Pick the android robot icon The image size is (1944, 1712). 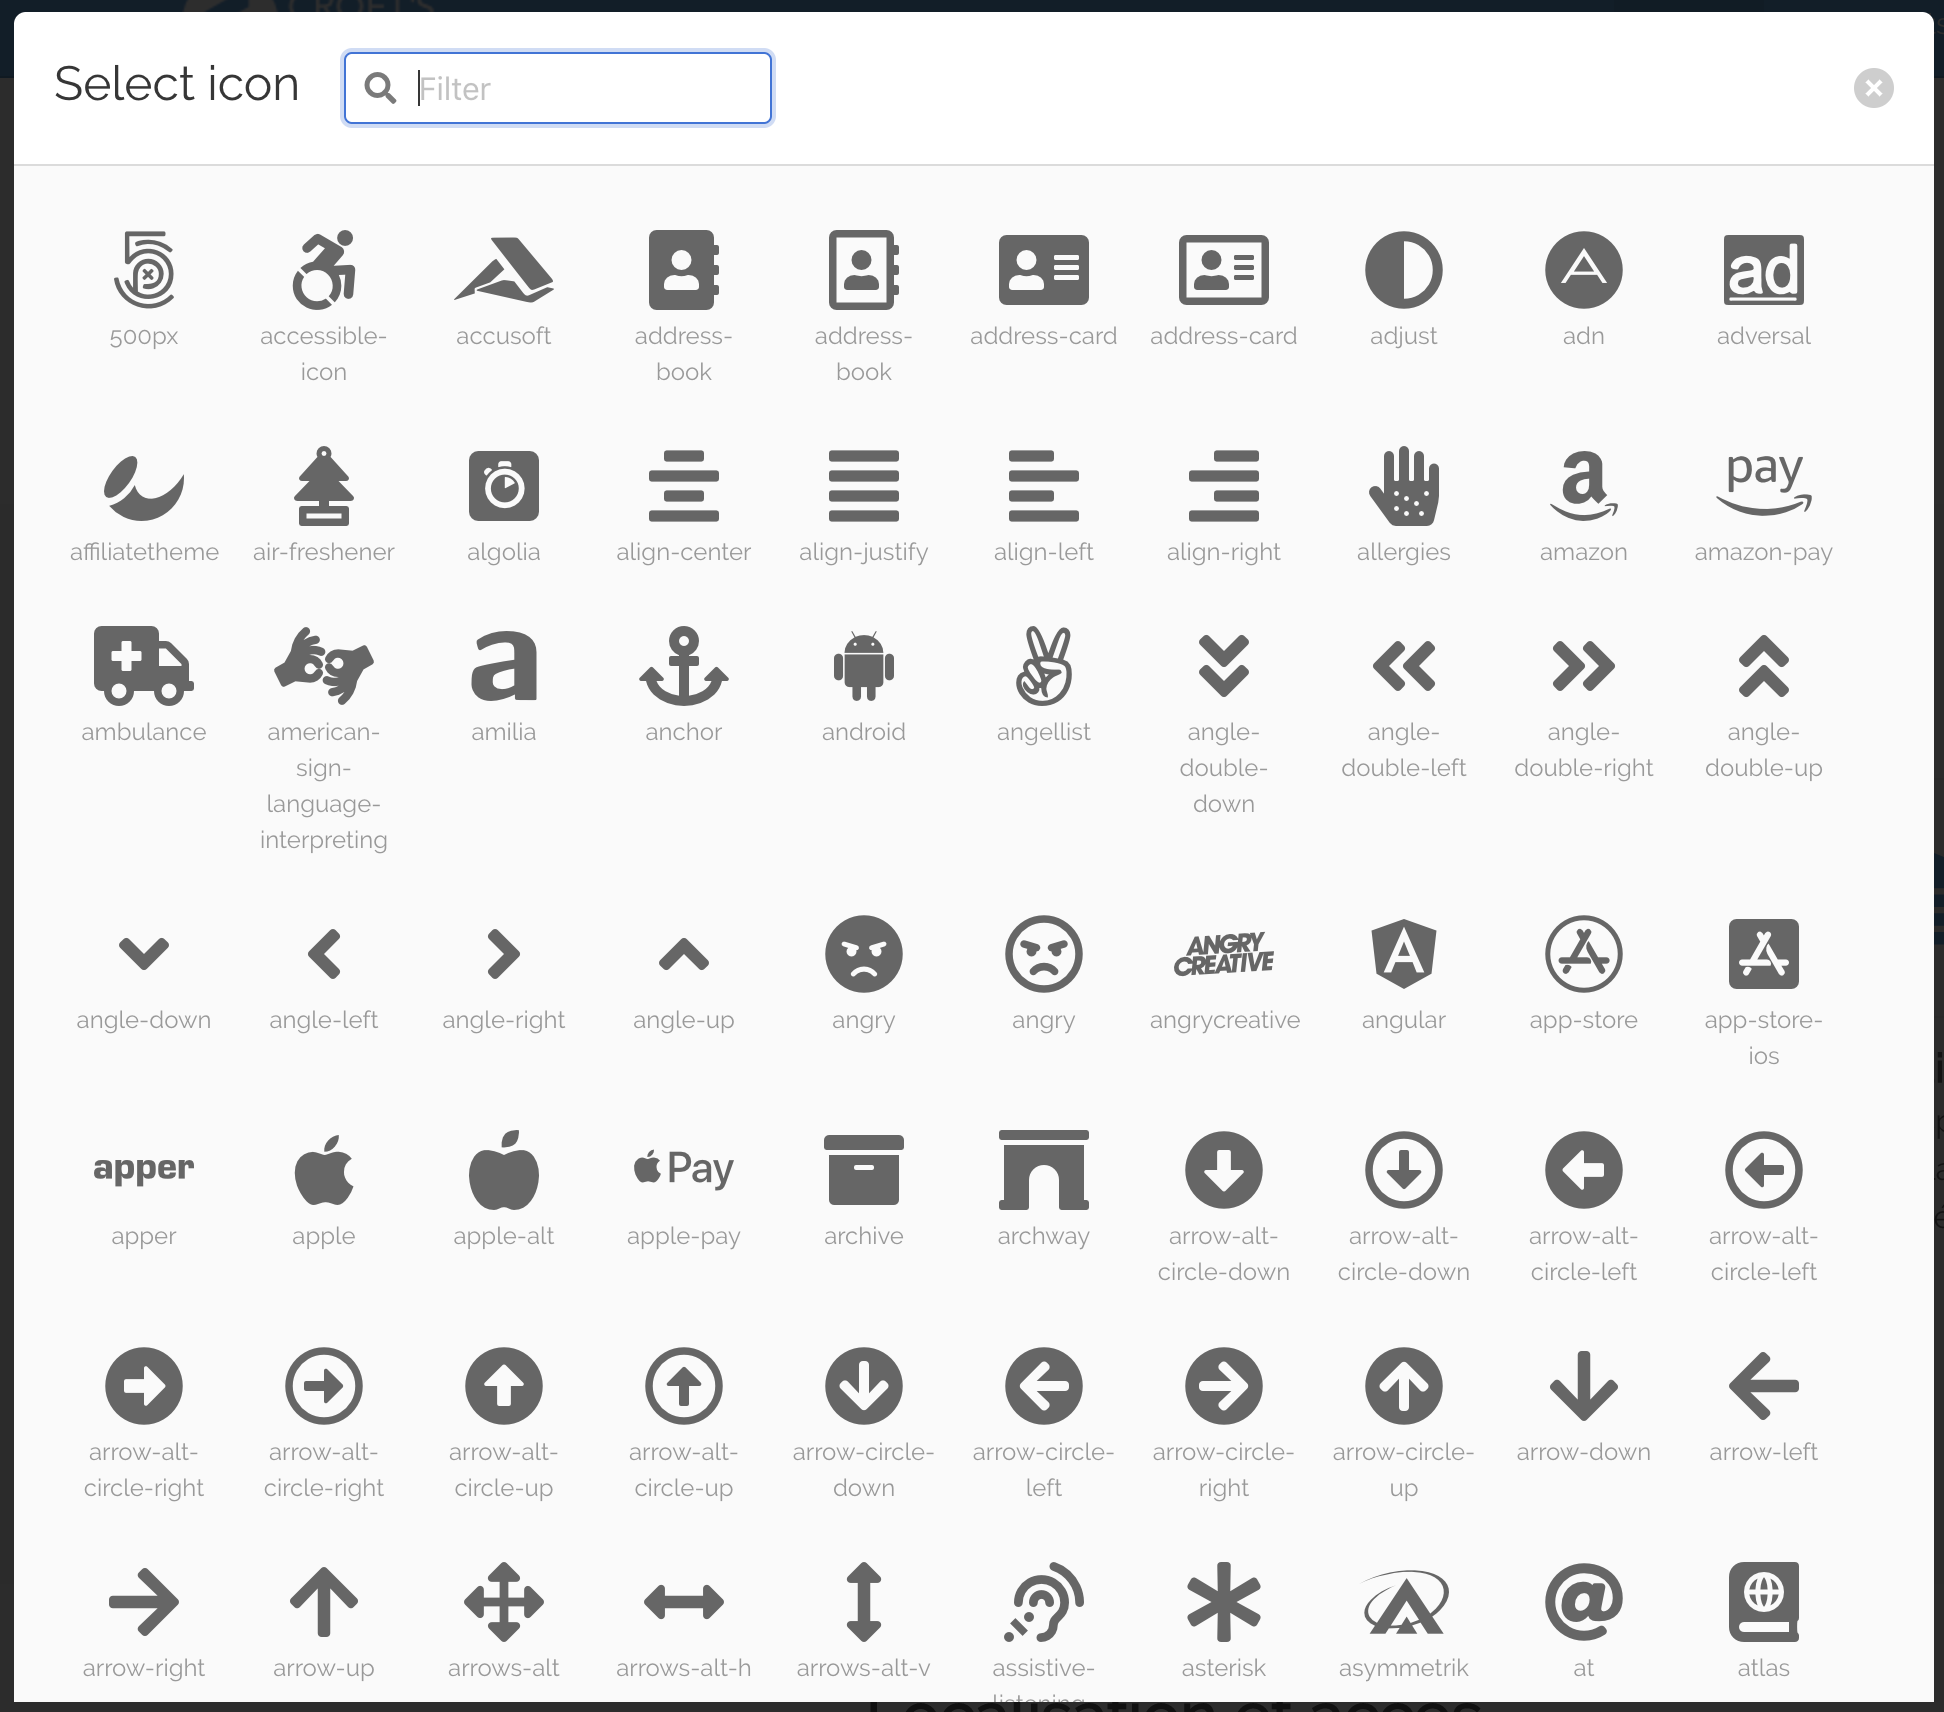[x=863, y=667]
